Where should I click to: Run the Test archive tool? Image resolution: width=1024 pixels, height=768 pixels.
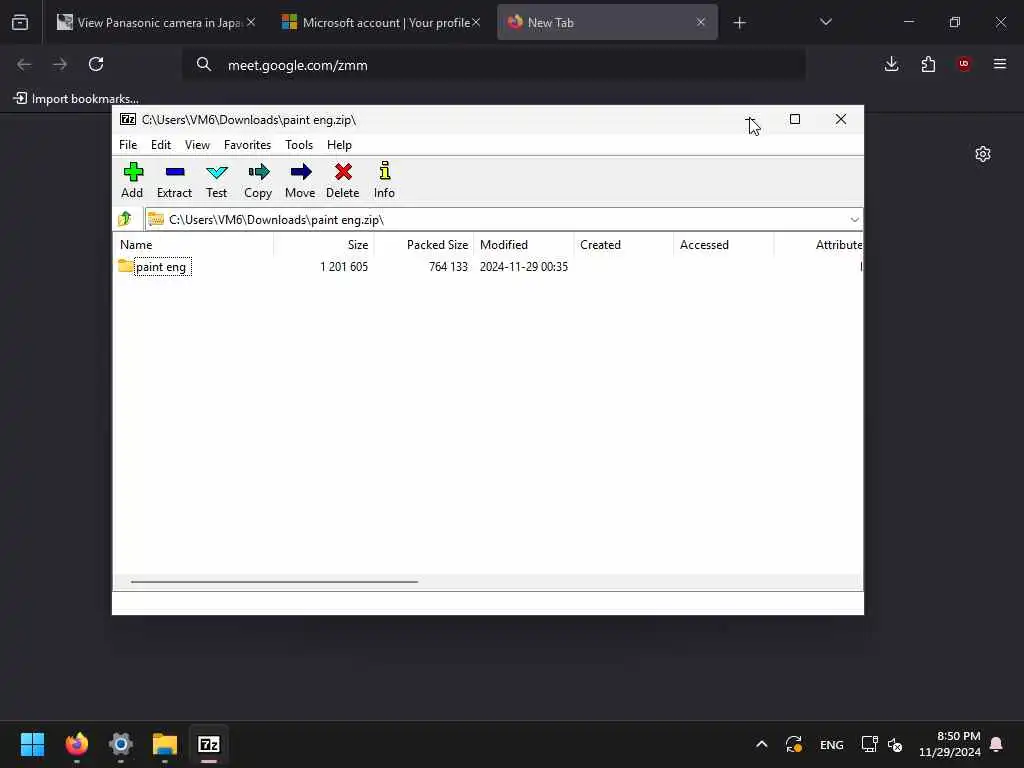click(x=216, y=180)
